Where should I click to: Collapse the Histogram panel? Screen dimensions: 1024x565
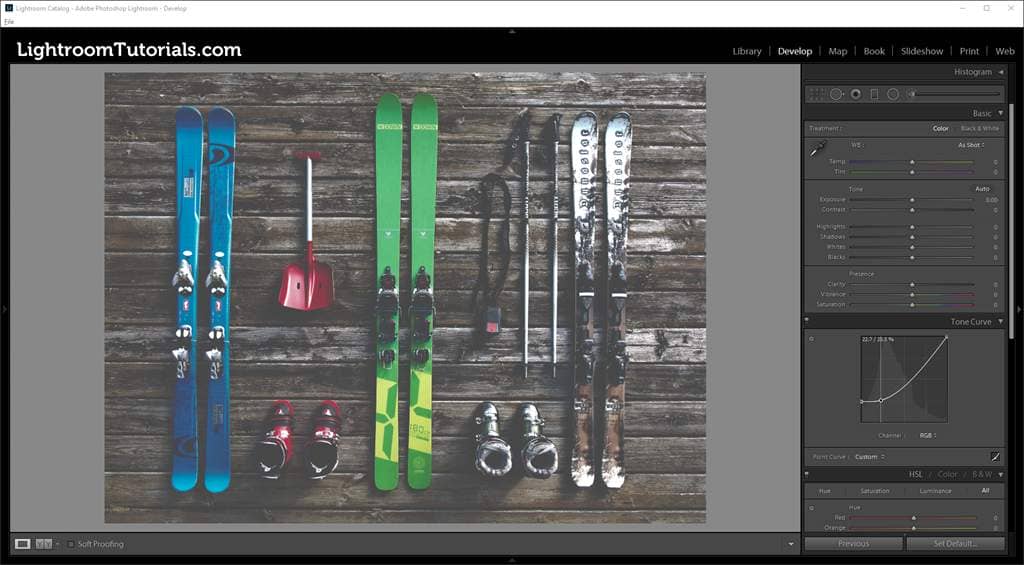tap(1000, 72)
